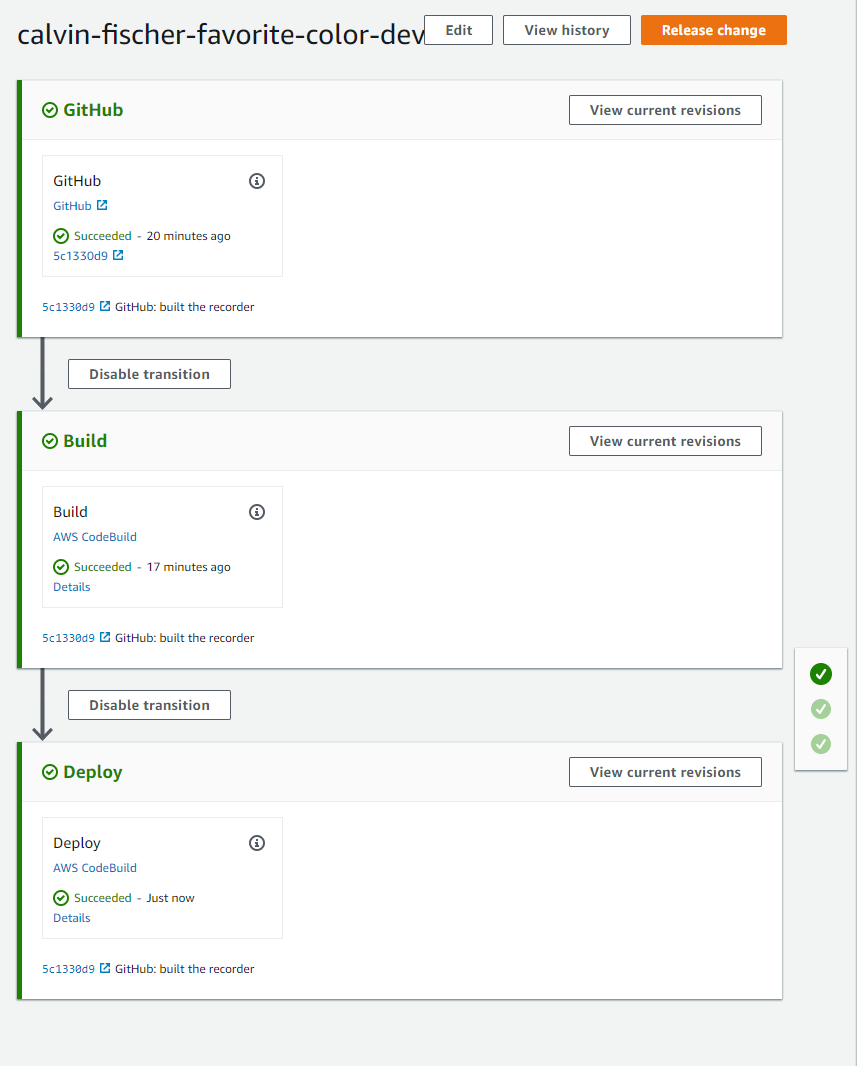
Task: Disable transition between GitHub and Build
Action: point(150,374)
